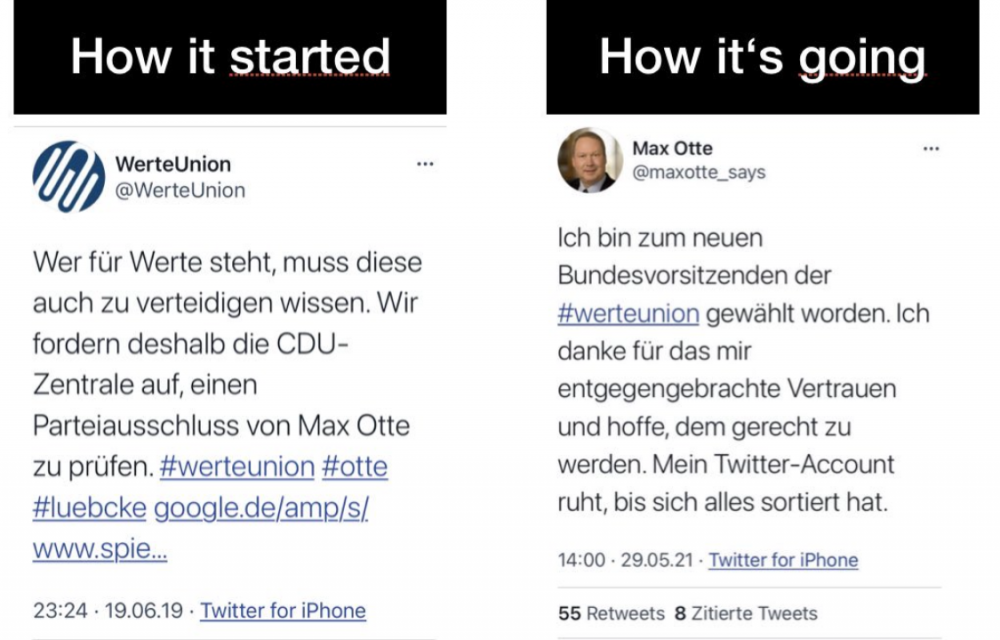The width and height of the screenshot is (1000, 640).
Task: Click the WerteUnion logo avatar
Action: tap(69, 176)
